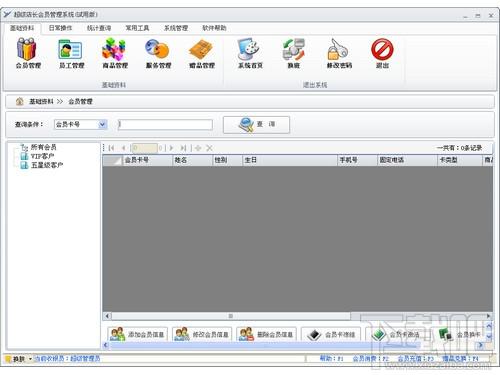Click 当前收银员:超级管理员 status text
Image resolution: width=500 pixels, height=375 pixels.
68,359
